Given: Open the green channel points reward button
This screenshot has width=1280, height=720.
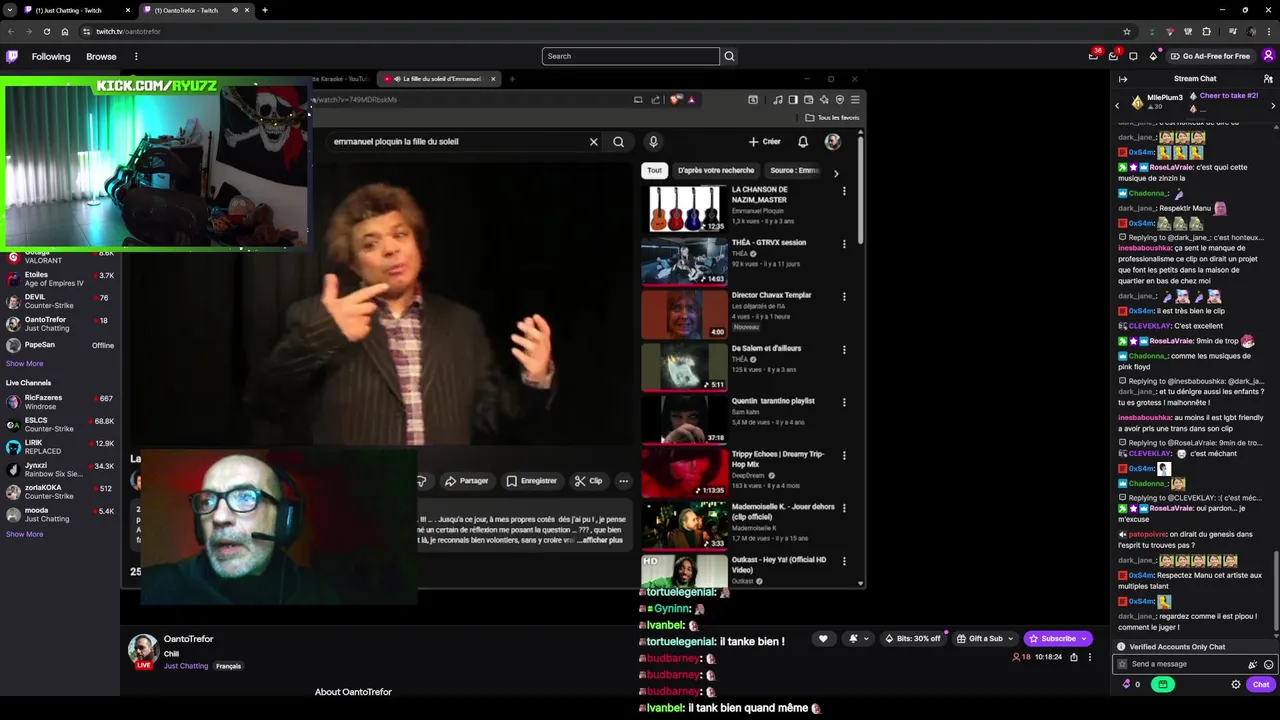Looking at the screenshot, I should click(x=1162, y=685).
